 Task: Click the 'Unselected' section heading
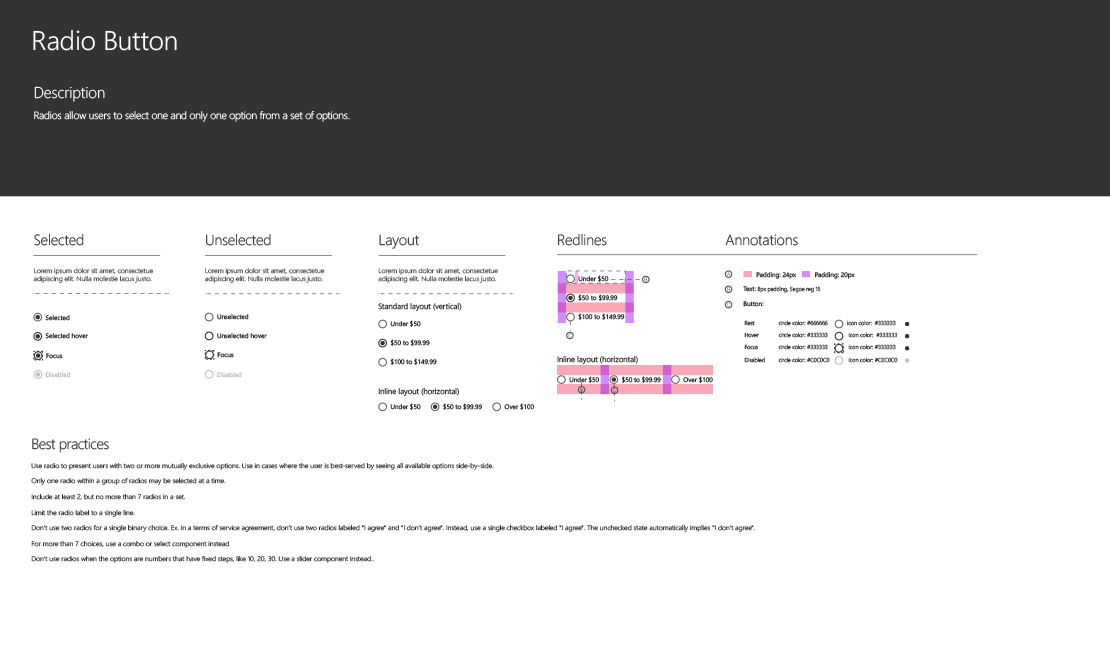tap(238, 240)
